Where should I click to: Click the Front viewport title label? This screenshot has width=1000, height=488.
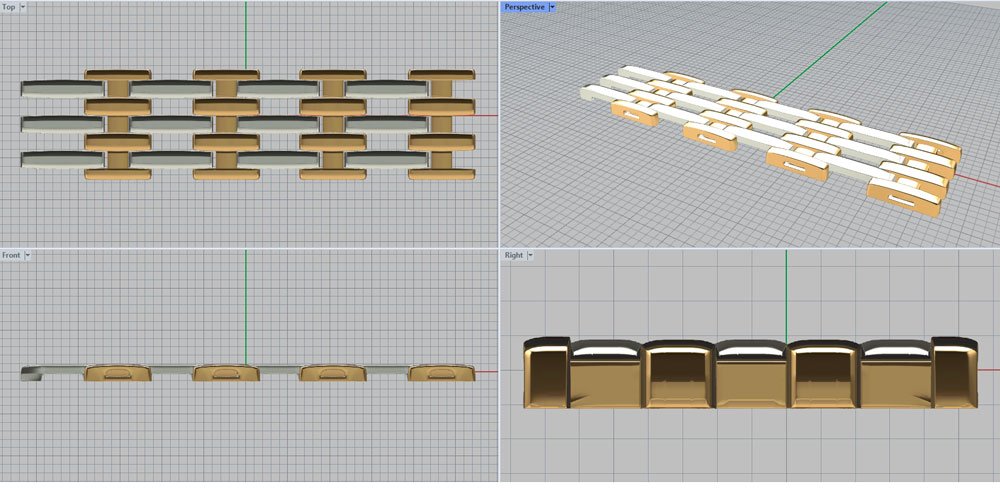pyautogui.click(x=11, y=255)
